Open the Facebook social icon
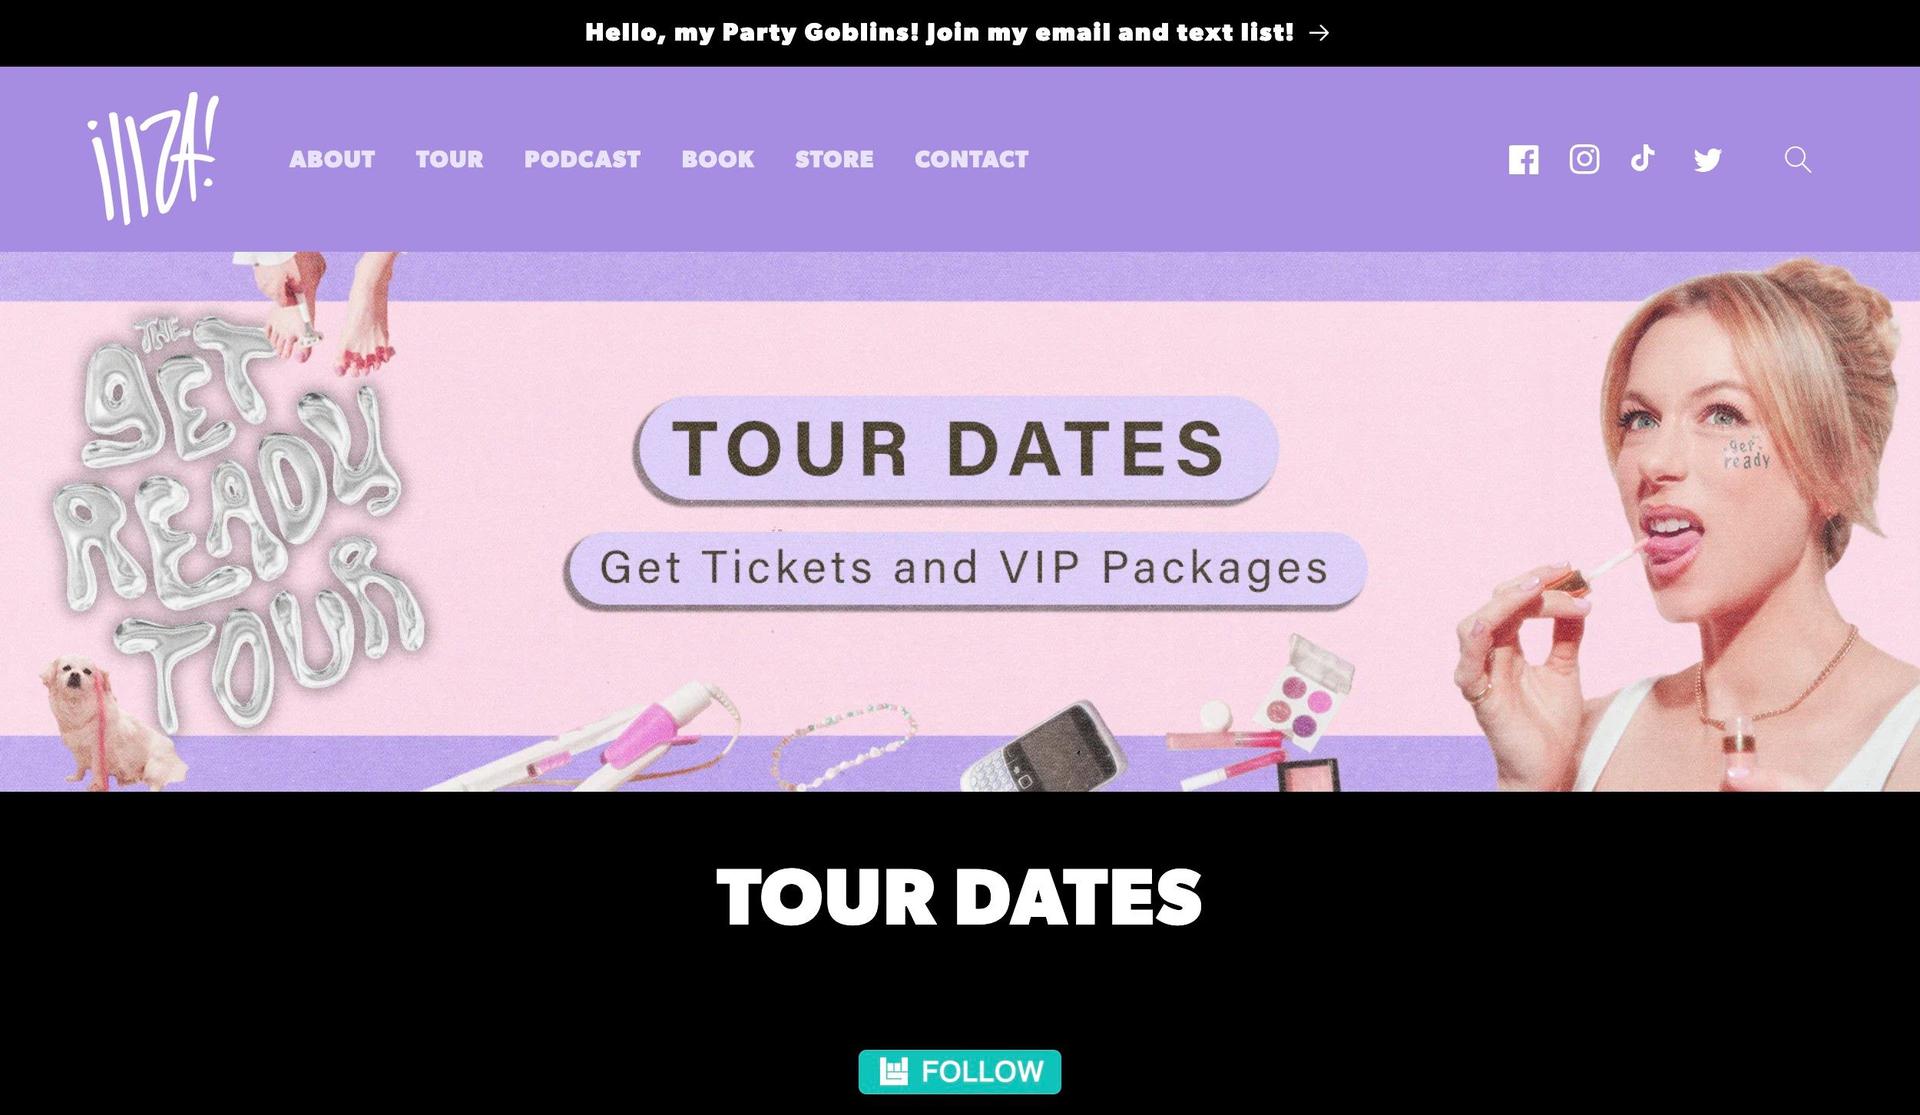 pos(1523,160)
